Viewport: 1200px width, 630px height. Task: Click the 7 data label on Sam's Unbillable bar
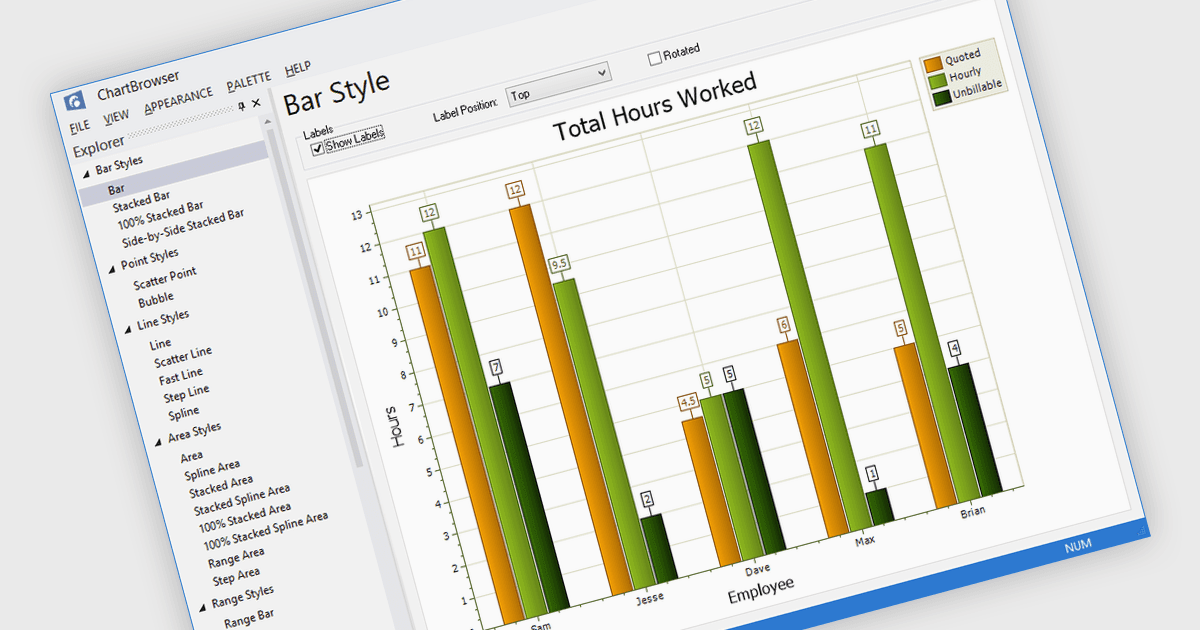click(x=496, y=368)
